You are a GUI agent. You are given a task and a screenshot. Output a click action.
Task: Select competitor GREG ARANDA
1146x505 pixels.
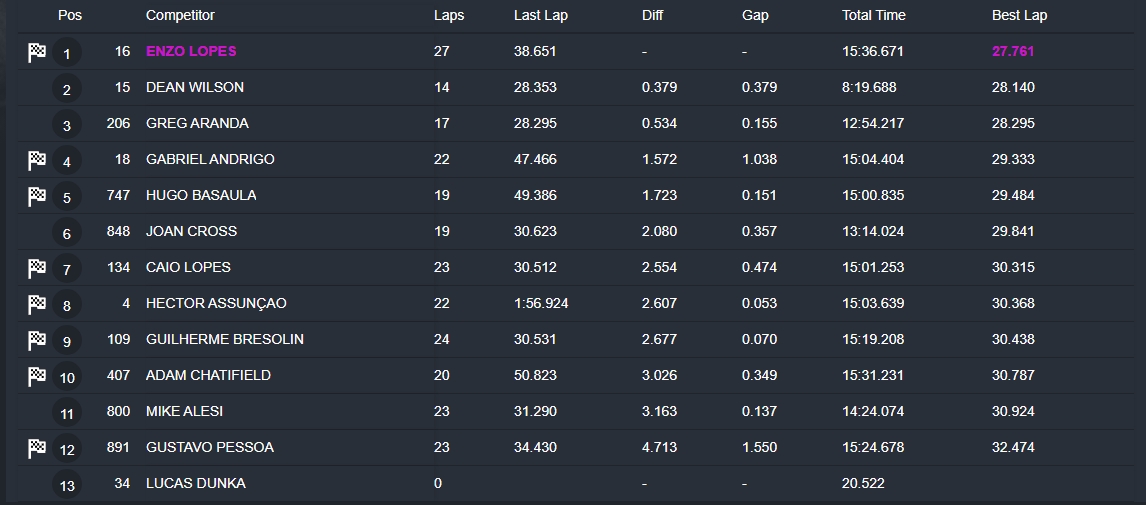(197, 123)
